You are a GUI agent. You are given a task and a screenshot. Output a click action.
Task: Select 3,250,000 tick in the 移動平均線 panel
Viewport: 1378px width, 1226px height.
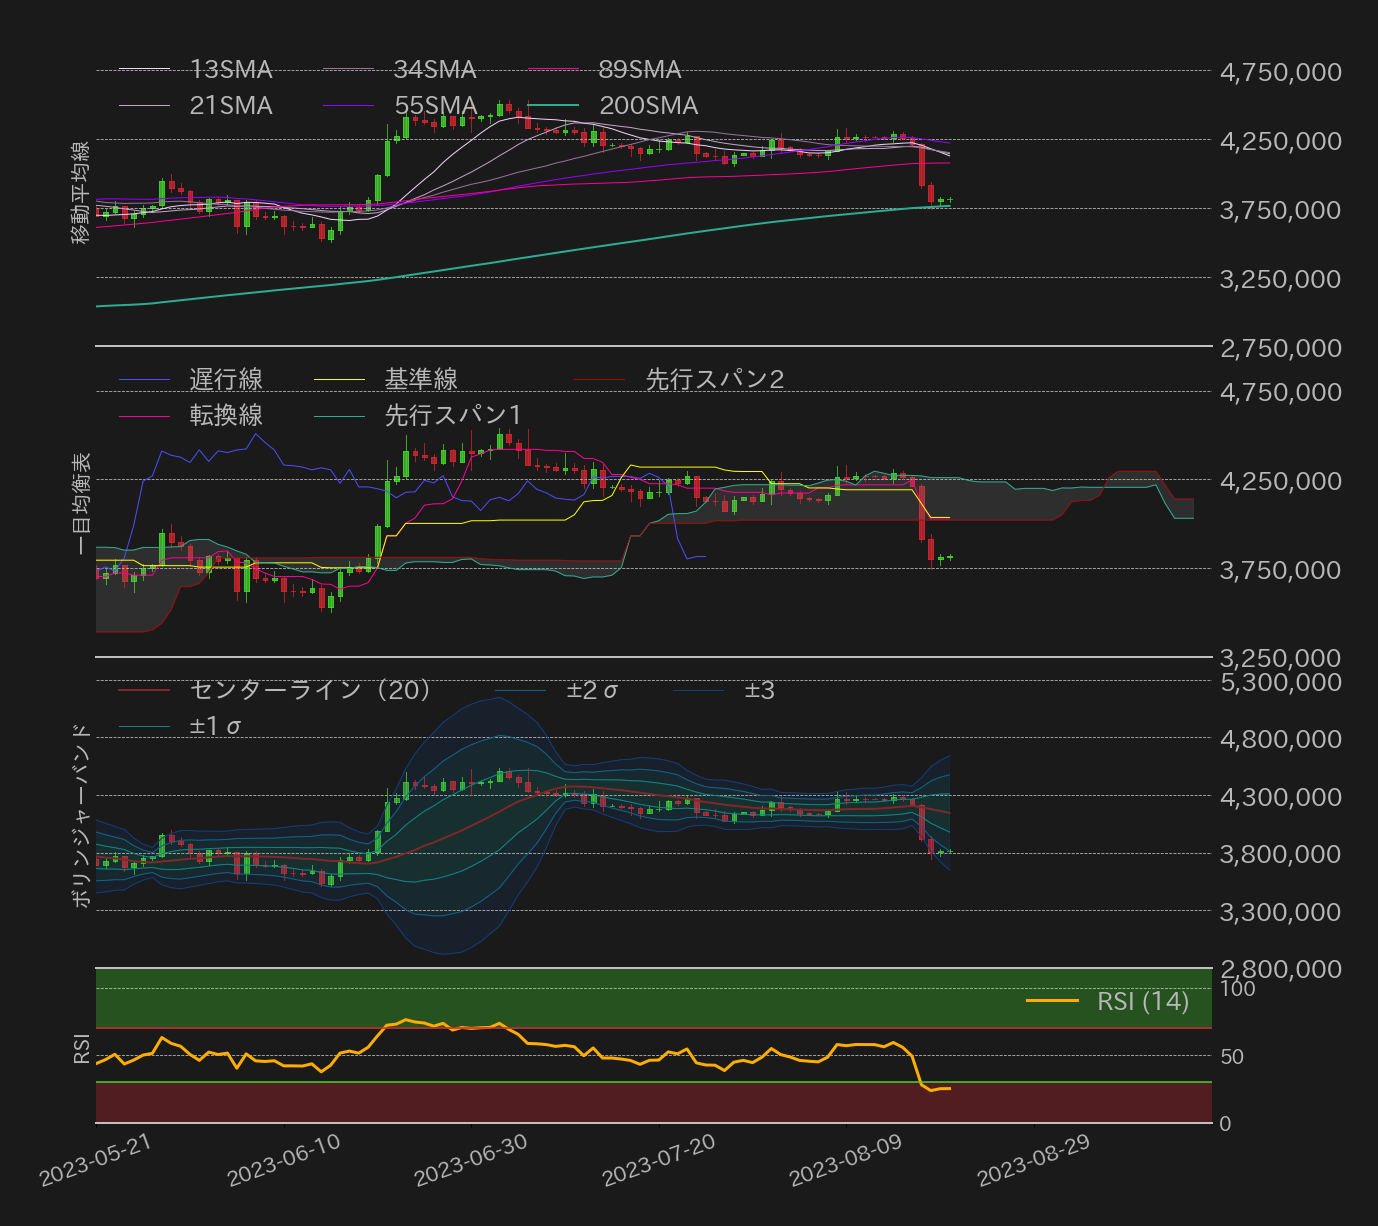click(x=1281, y=278)
